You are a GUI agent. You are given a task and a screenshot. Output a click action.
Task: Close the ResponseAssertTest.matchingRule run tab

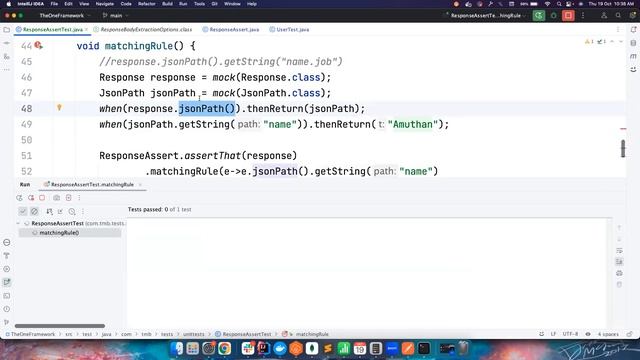click(140, 184)
